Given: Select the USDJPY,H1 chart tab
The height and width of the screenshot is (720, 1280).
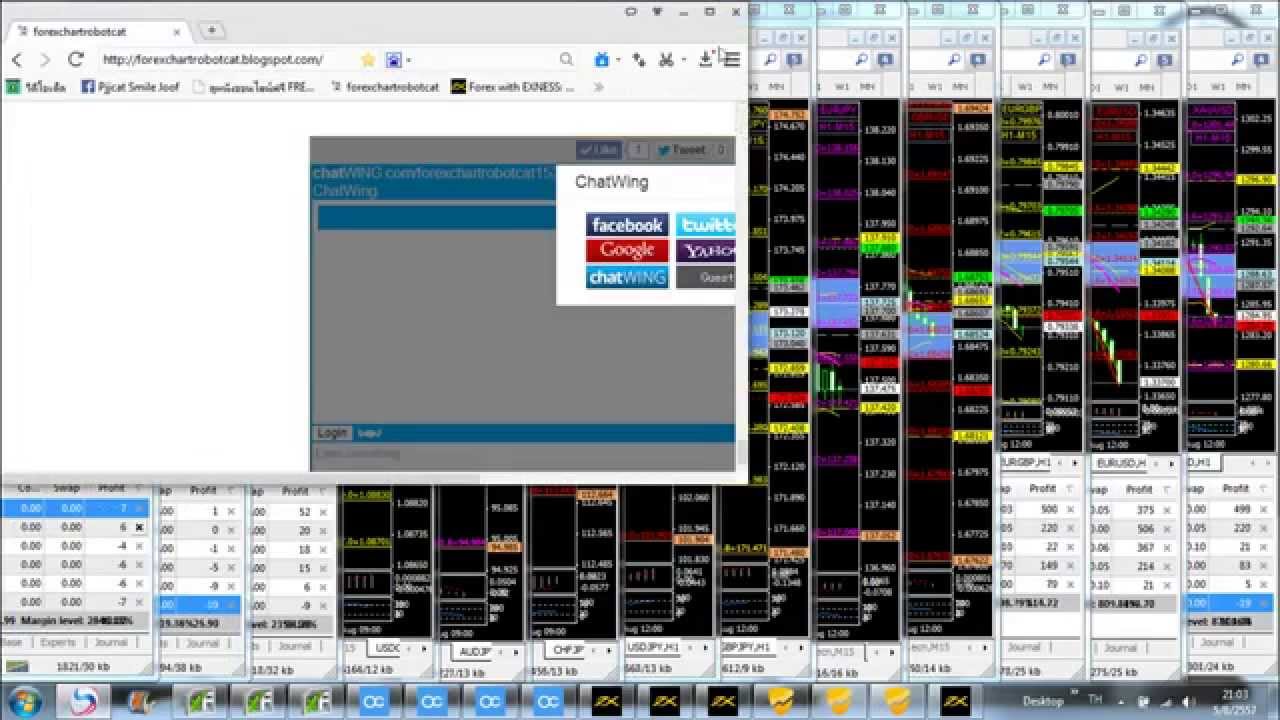Looking at the screenshot, I should (652, 648).
